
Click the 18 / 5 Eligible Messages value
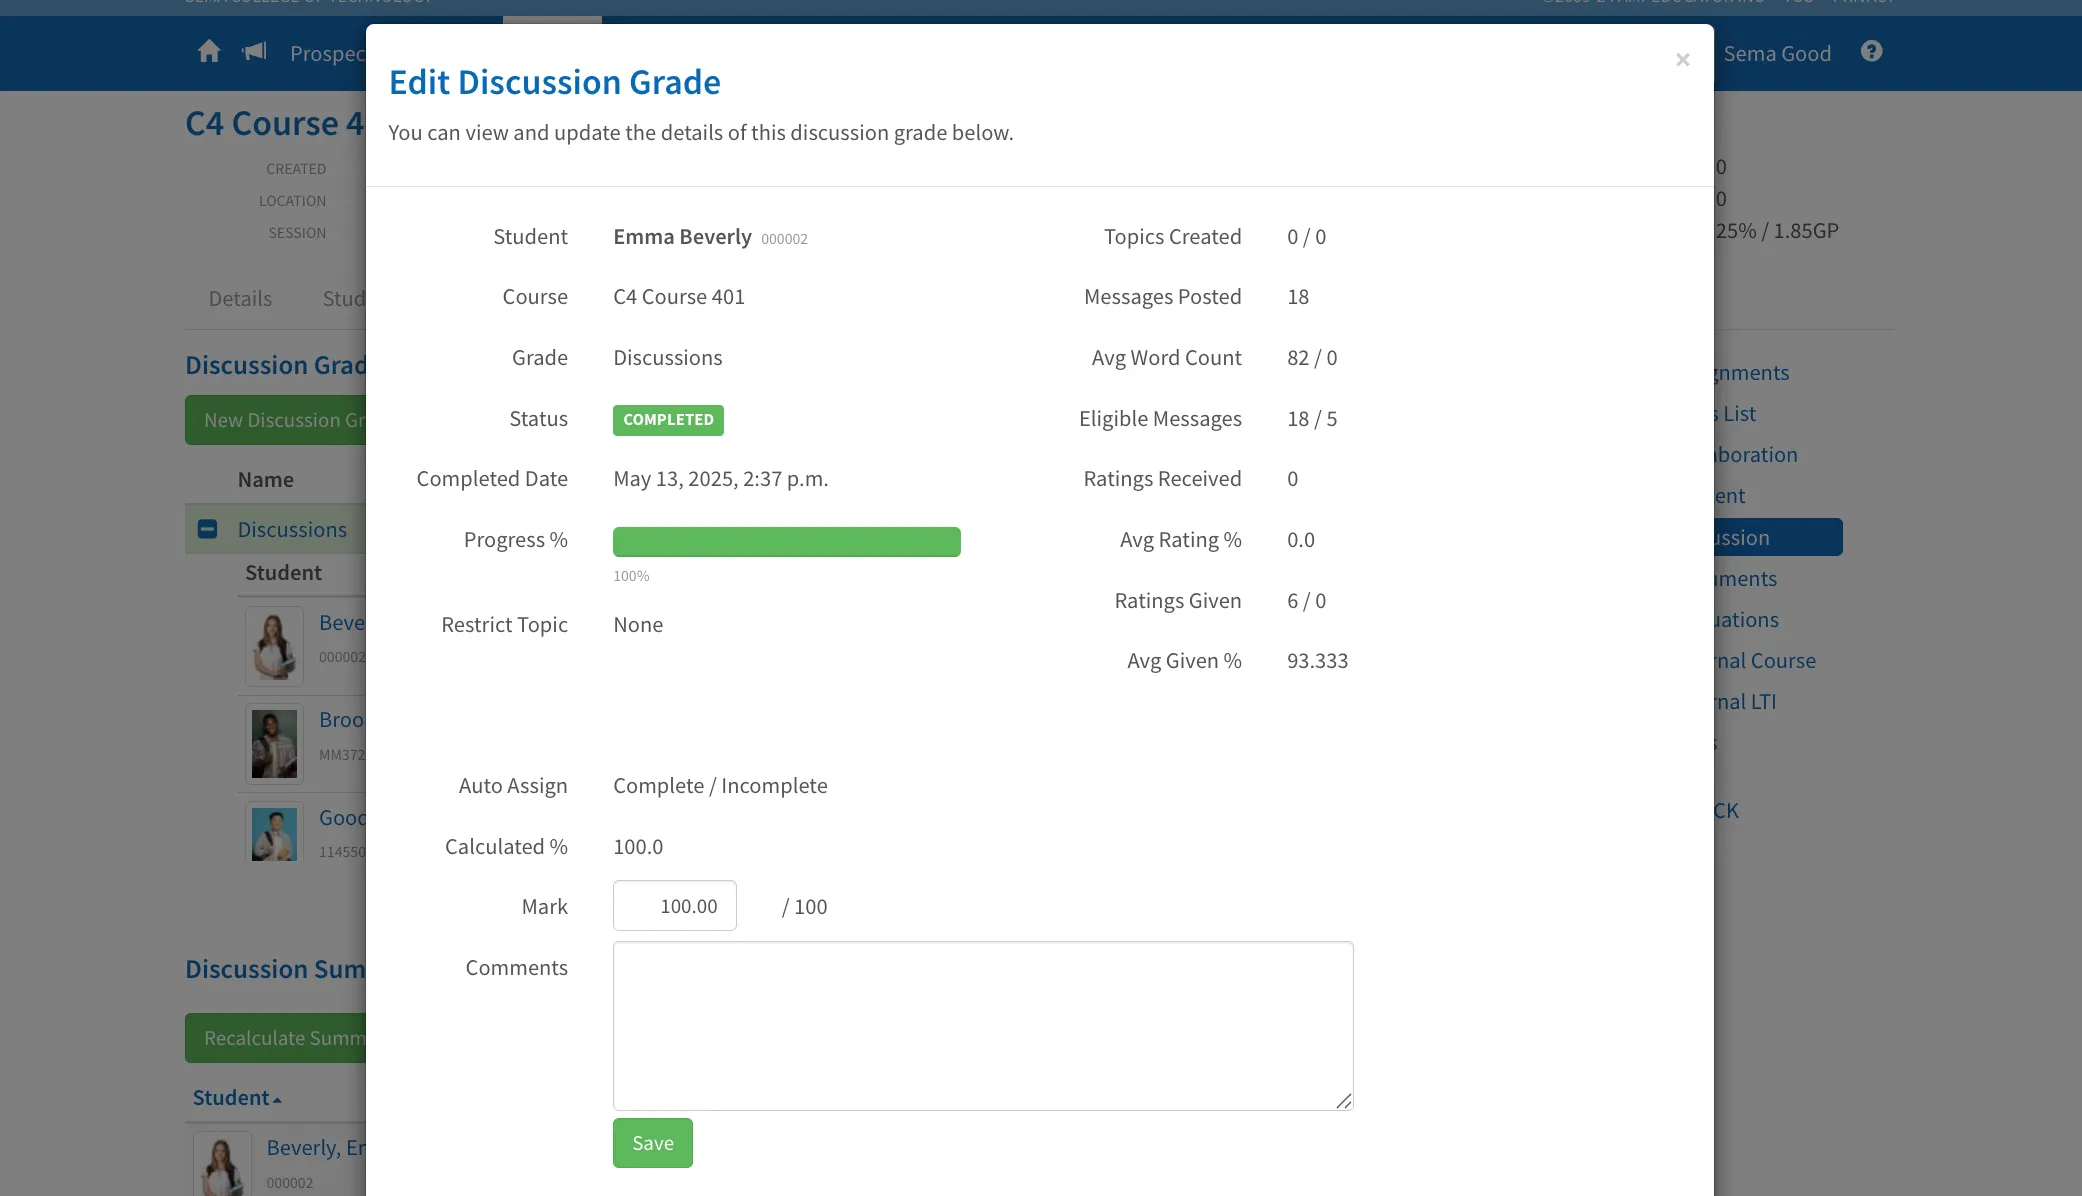pyautogui.click(x=1312, y=419)
